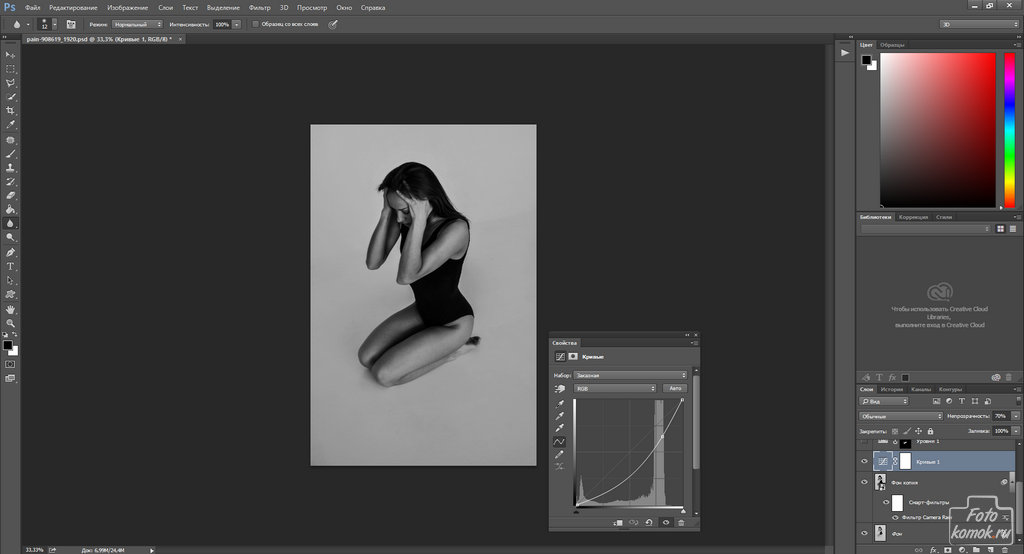
Task: Open the layer filter Вид dropdown
Action: point(884,401)
